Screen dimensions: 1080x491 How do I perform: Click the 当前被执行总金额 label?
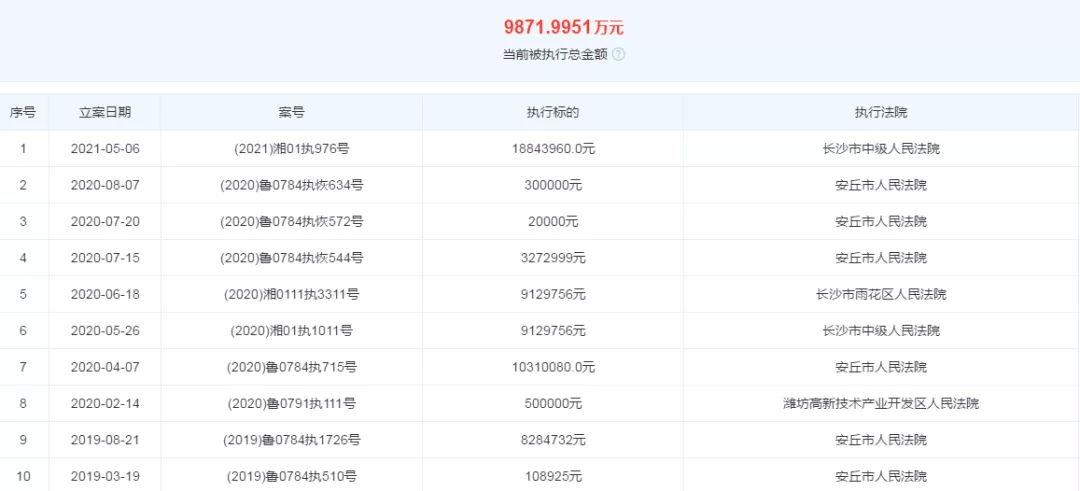tap(555, 54)
